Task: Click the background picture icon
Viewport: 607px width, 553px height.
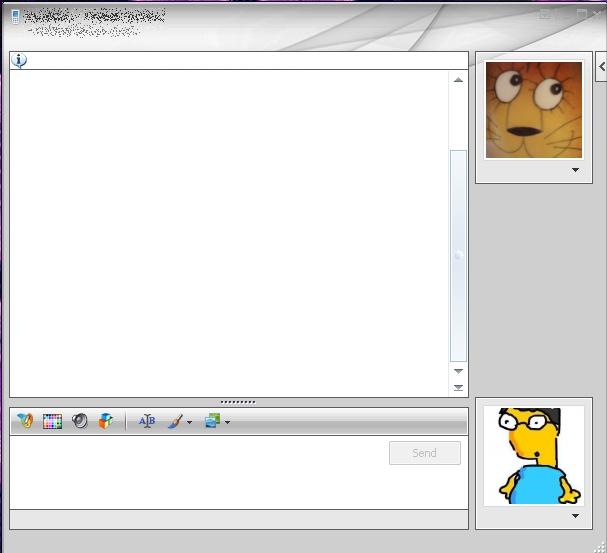Action: [x=212, y=422]
